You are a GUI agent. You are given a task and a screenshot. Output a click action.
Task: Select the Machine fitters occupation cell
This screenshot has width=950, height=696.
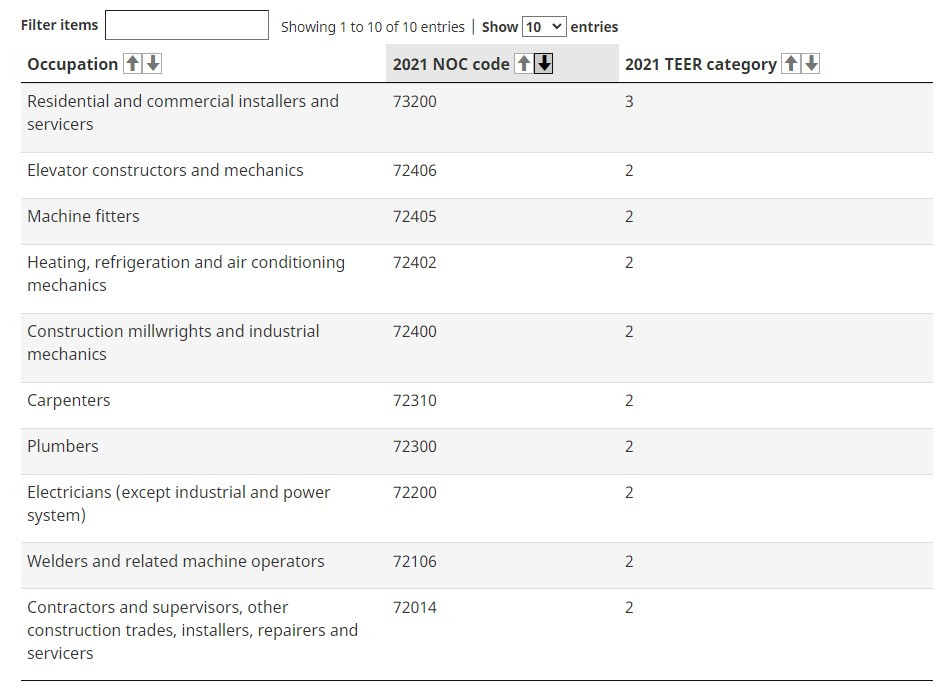click(x=83, y=217)
